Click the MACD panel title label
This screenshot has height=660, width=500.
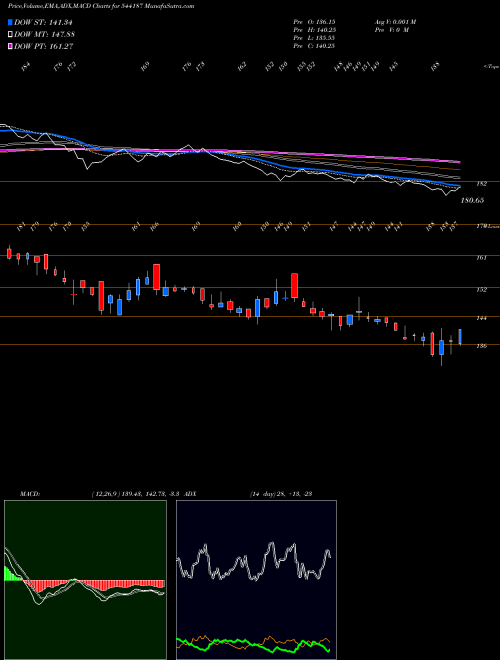pyautogui.click(x=30, y=494)
